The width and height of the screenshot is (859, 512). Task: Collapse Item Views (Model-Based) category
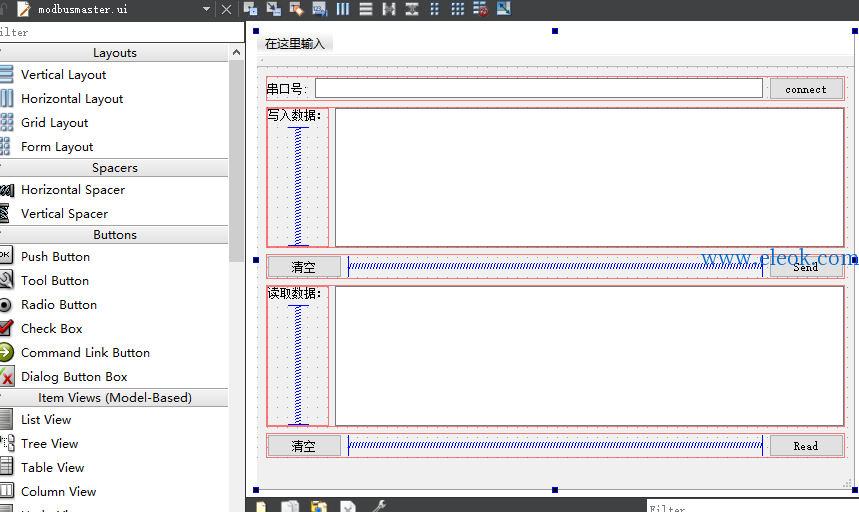(114, 398)
